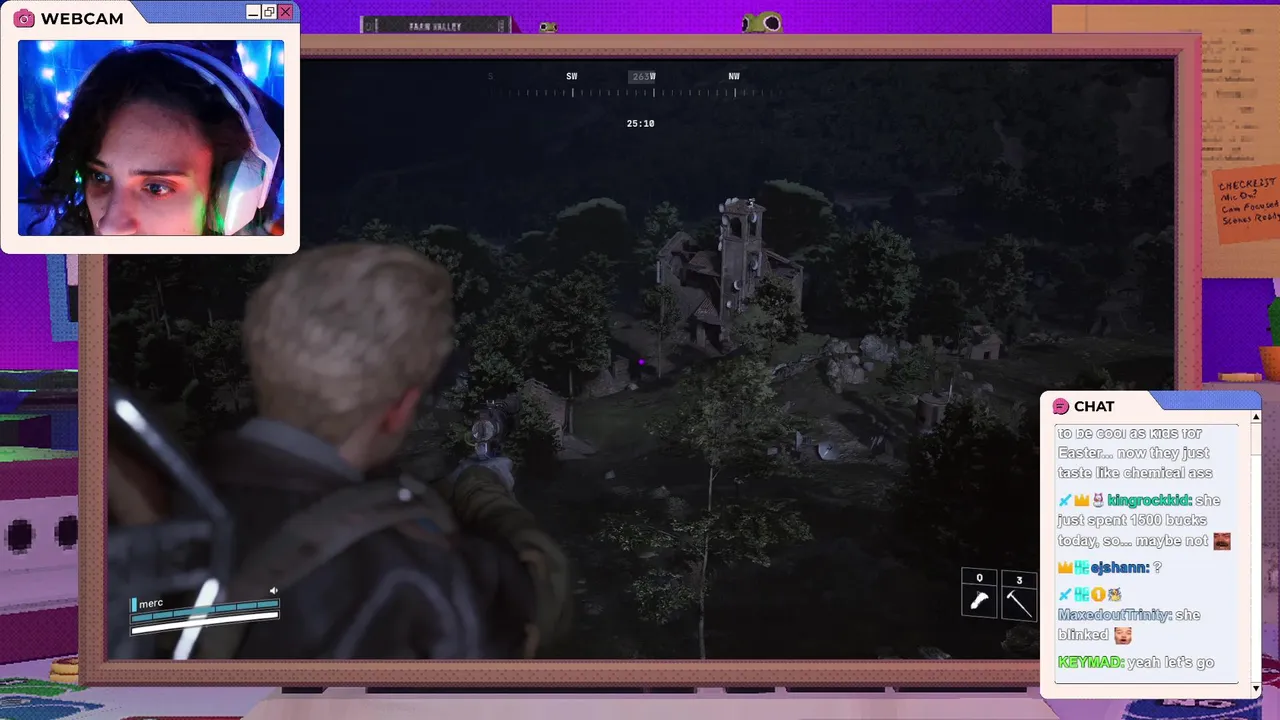Select the bandage item slot showing 0
This screenshot has width=1280, height=720.
[x=979, y=594]
